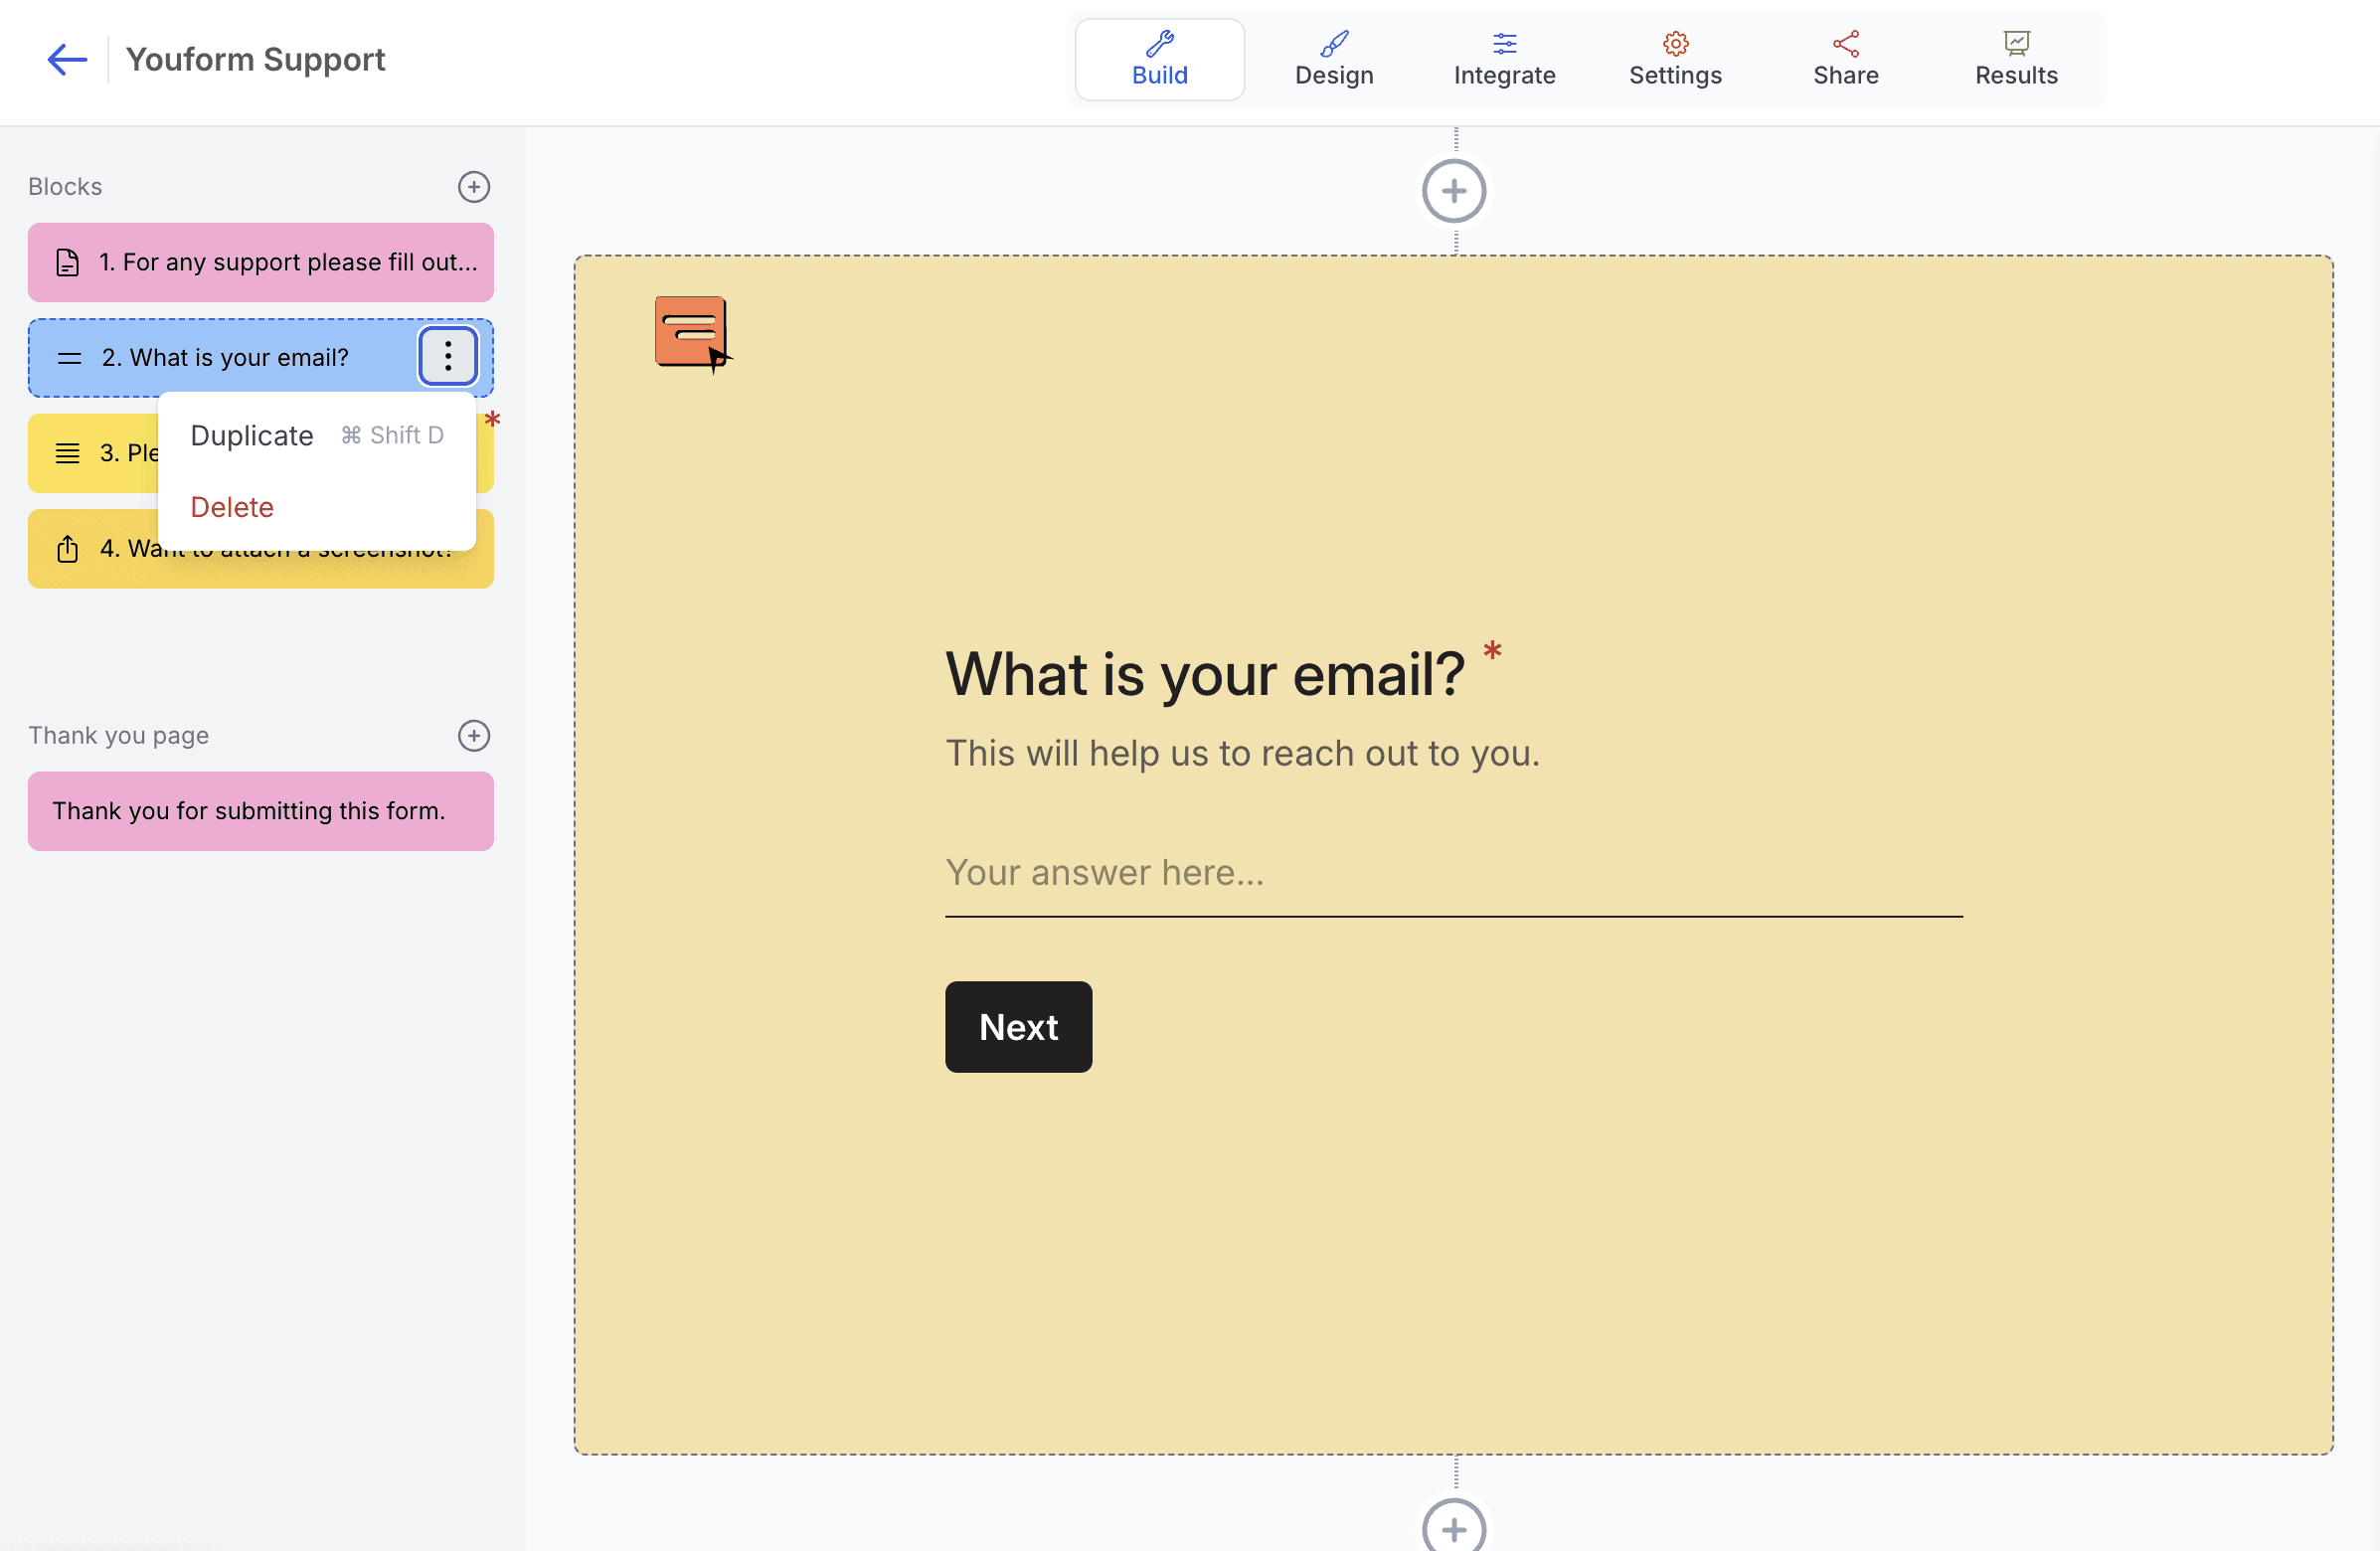Screen dimensions: 2380x1551
Task: Edit the question title What is your email?
Action: point(1204,674)
